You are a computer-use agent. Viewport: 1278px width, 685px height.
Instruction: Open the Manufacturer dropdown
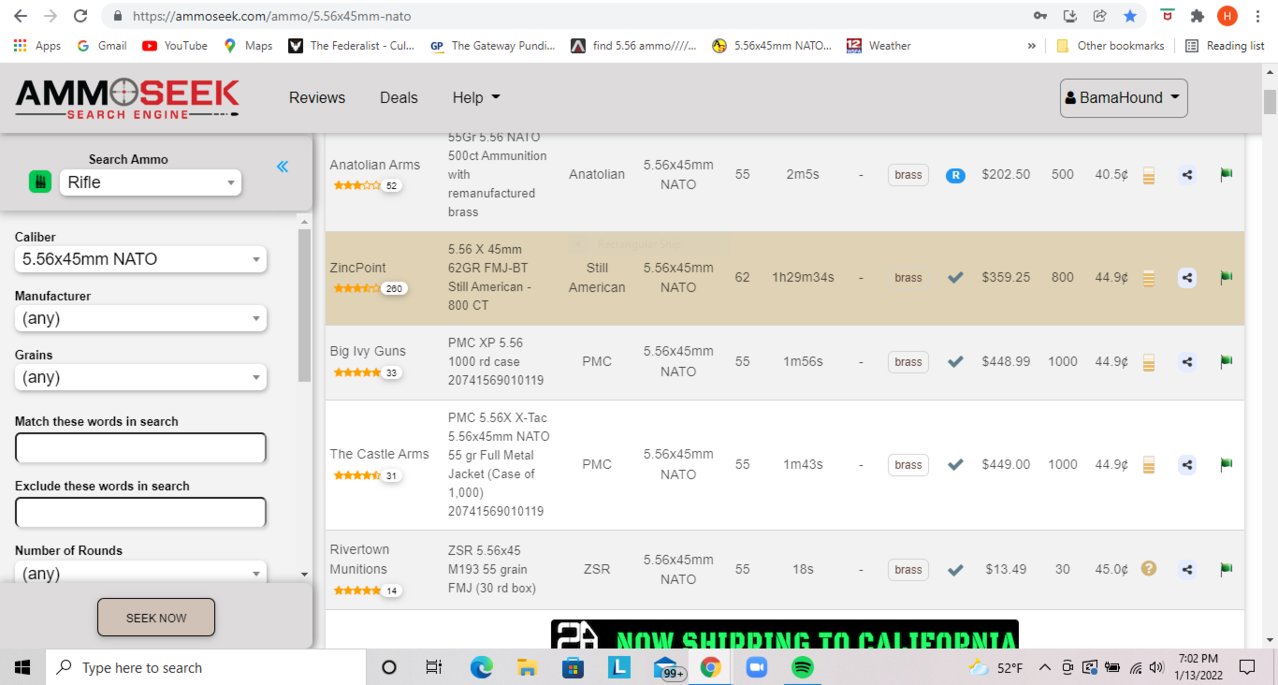pyautogui.click(x=141, y=318)
